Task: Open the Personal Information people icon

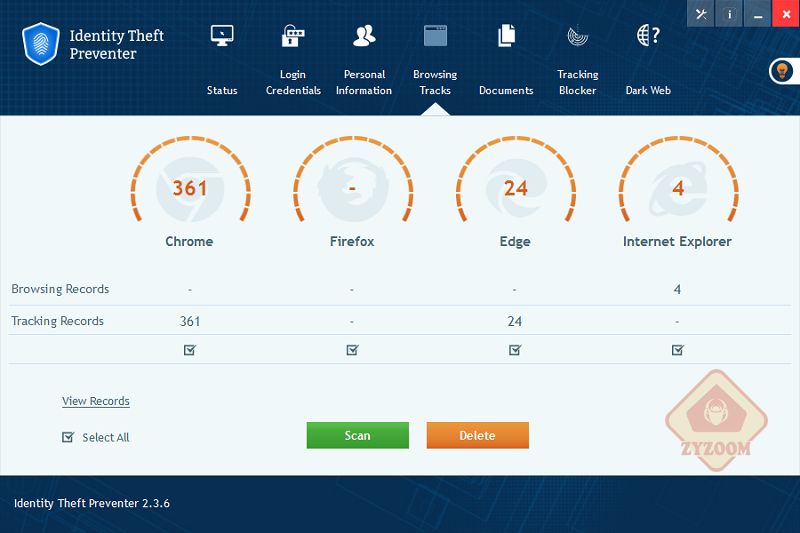Action: [x=364, y=36]
